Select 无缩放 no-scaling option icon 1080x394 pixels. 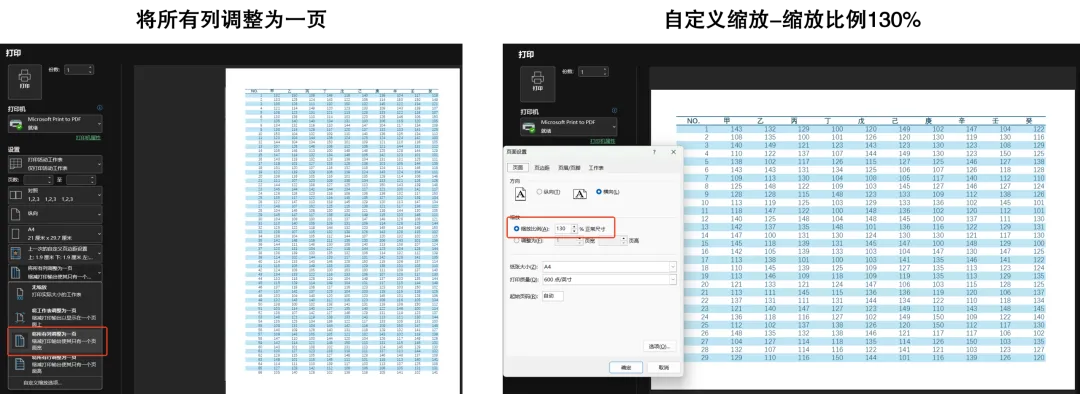tap(19, 293)
